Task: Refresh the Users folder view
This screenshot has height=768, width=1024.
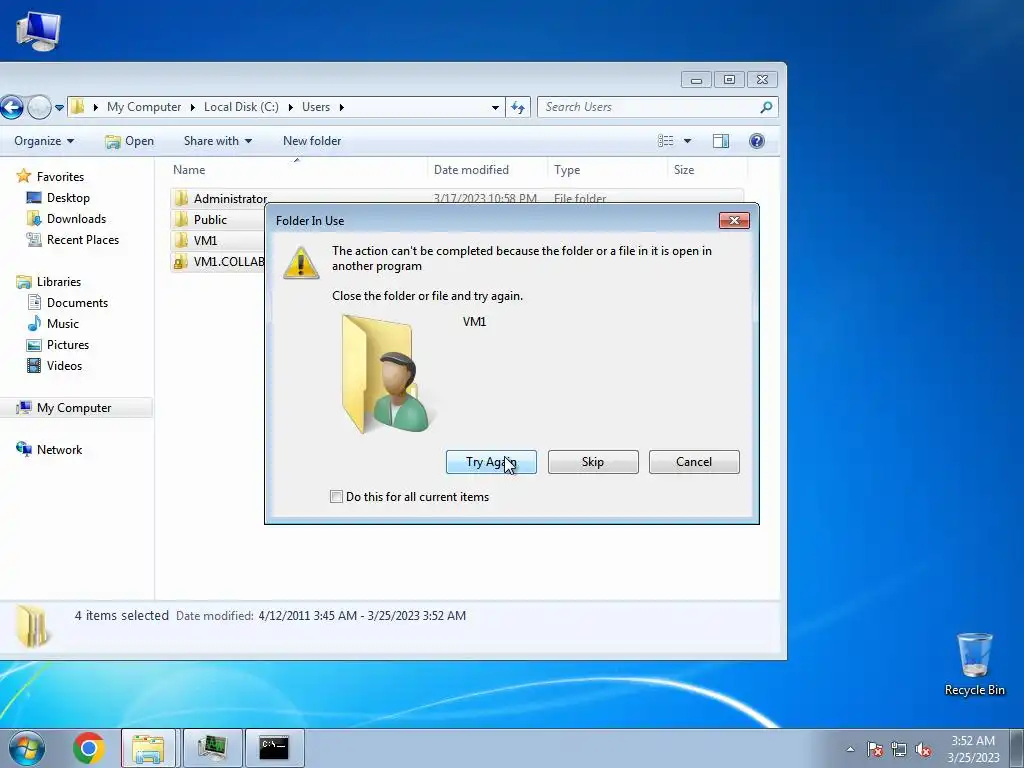Action: pos(518,107)
